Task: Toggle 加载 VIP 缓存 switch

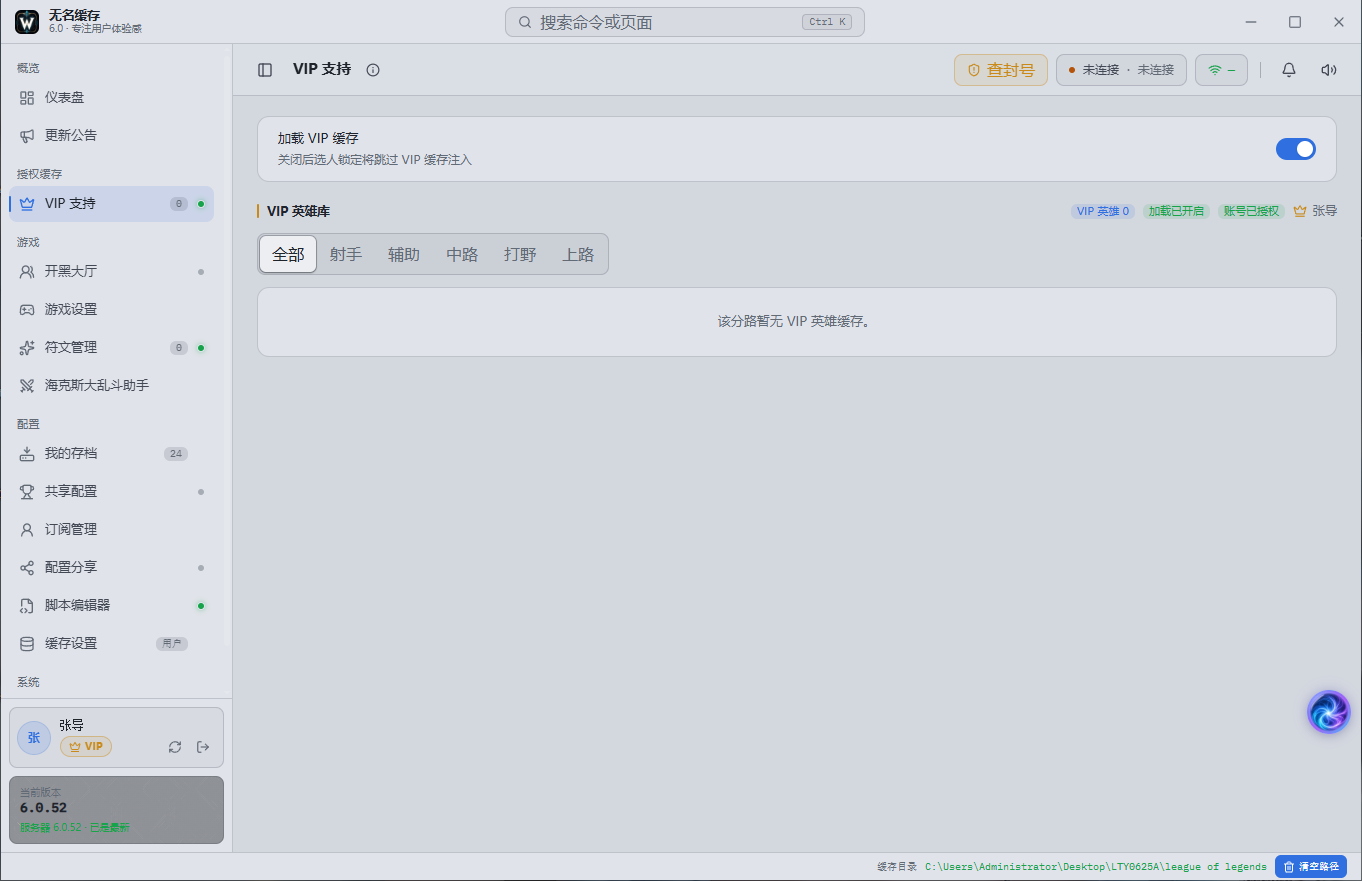Action: 1296,149
